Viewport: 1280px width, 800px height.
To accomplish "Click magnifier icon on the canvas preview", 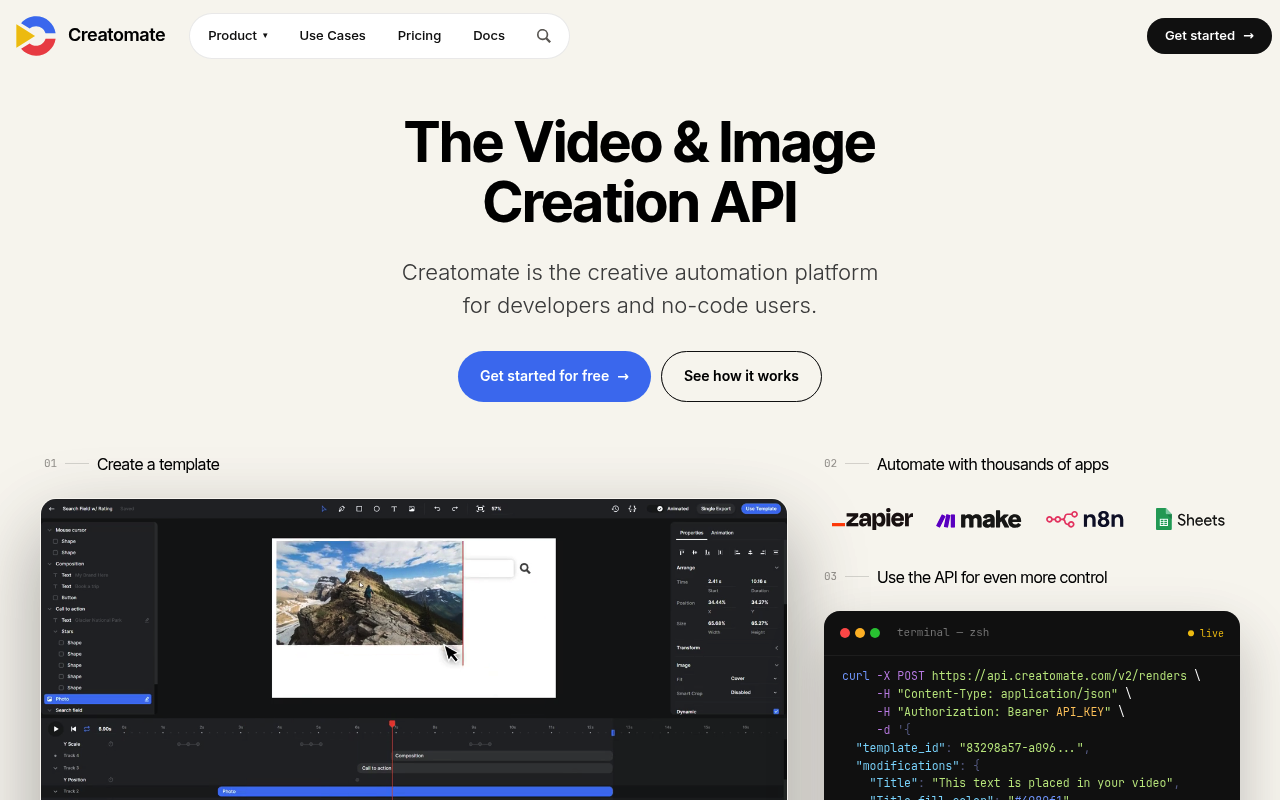I will tap(525, 568).
